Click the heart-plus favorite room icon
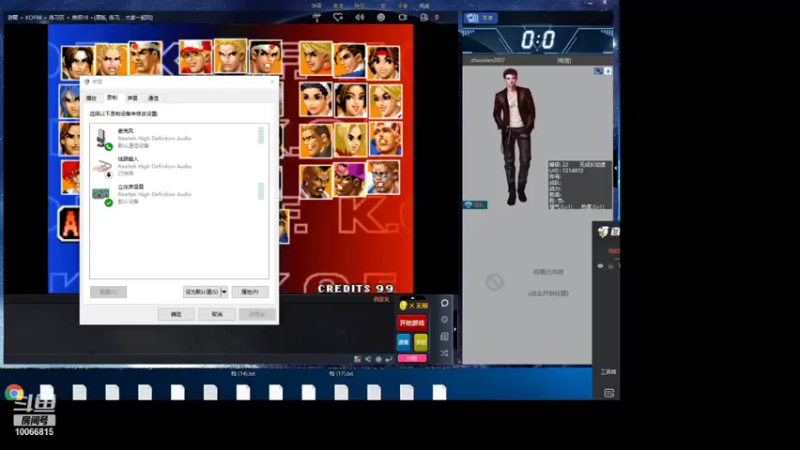Image resolution: width=800 pixels, height=450 pixels. tap(338, 17)
